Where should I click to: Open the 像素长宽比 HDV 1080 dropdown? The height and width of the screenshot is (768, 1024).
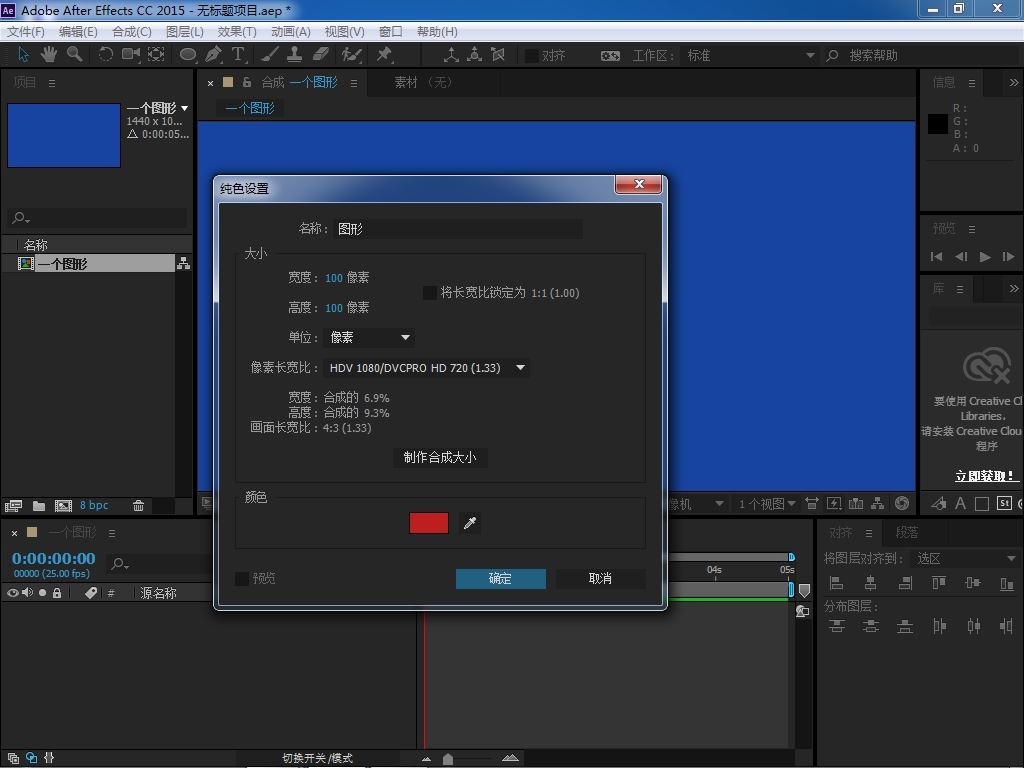pos(426,368)
